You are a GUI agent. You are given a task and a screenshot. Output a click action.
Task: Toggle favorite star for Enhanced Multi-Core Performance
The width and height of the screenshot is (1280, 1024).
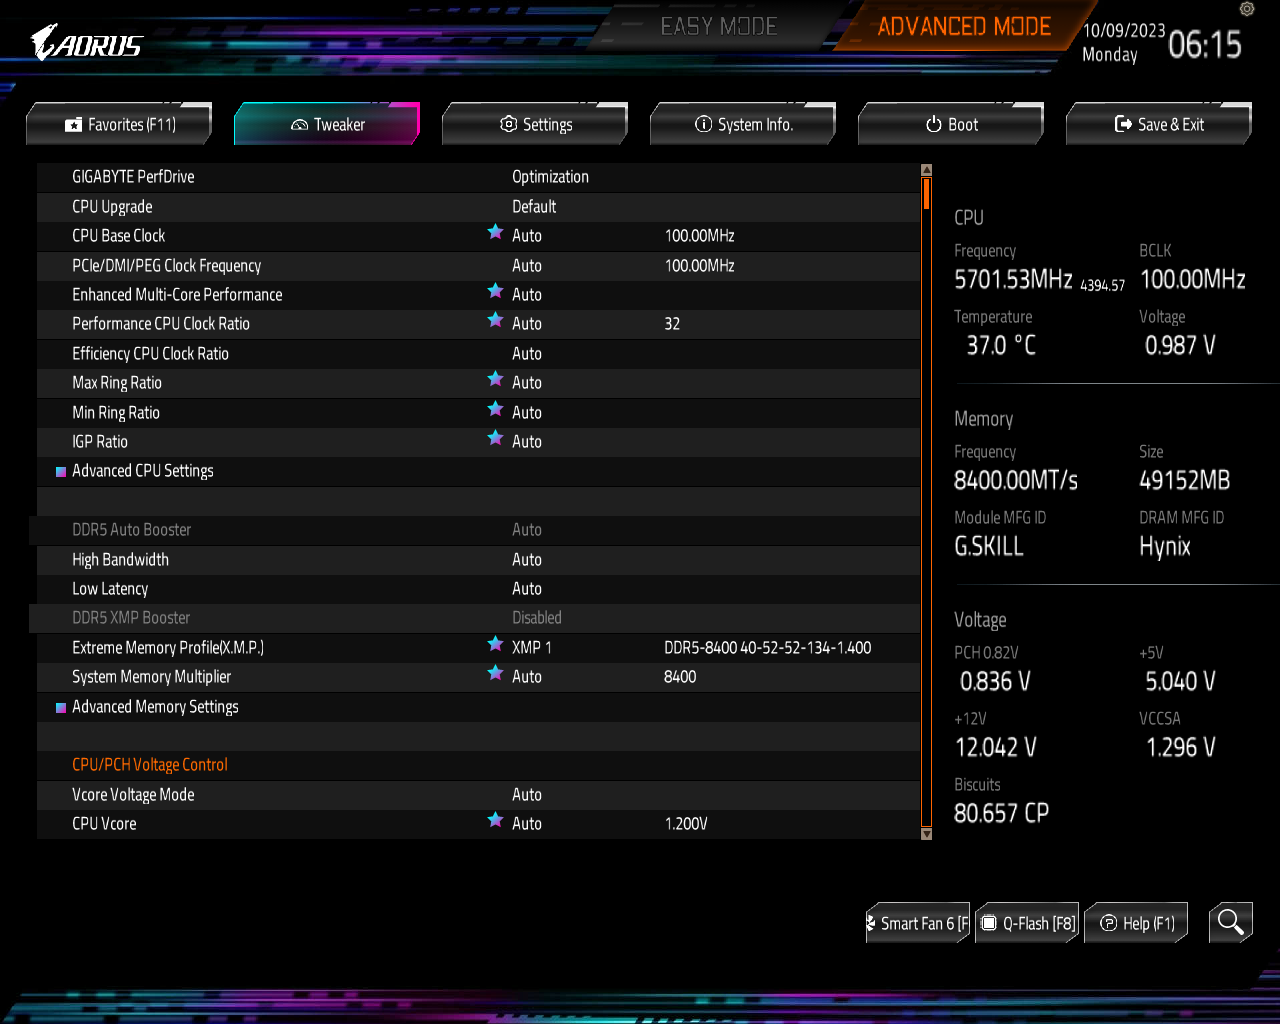(495, 292)
